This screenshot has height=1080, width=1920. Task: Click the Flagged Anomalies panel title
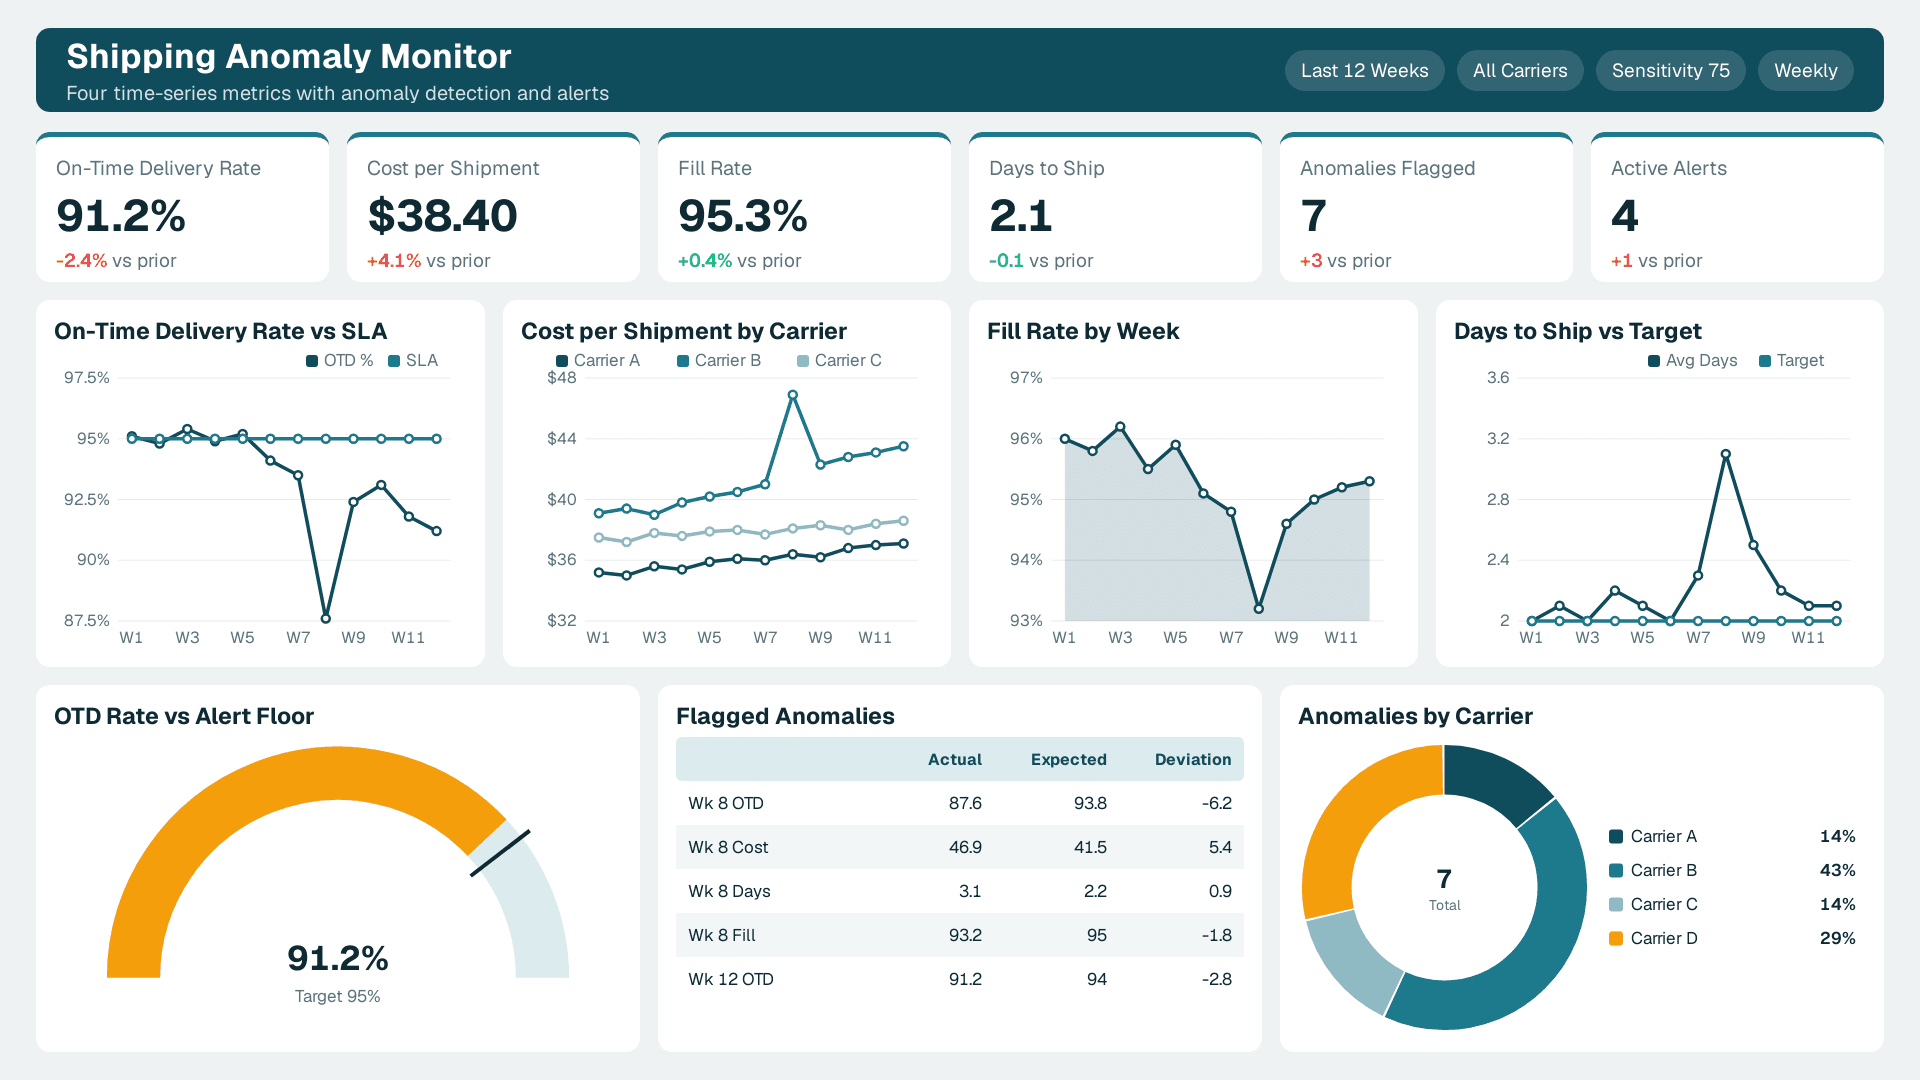pos(785,716)
